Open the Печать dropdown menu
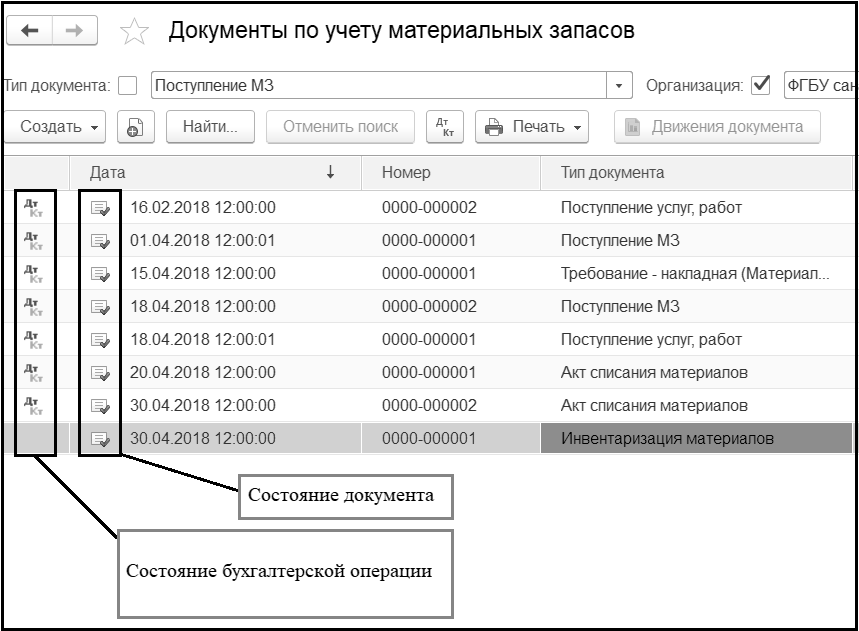859x631 pixels. click(532, 127)
